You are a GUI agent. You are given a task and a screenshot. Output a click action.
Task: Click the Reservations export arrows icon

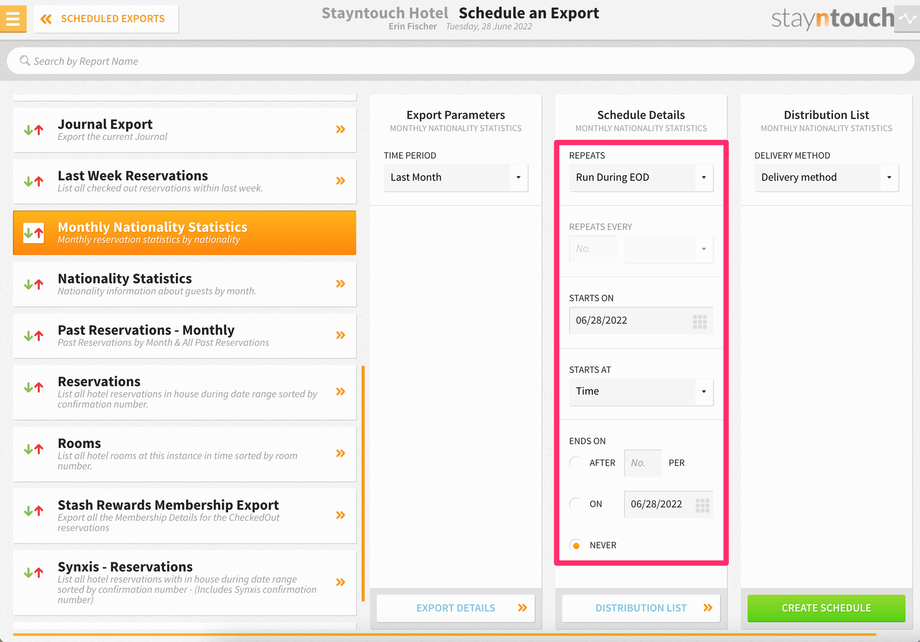(33, 387)
